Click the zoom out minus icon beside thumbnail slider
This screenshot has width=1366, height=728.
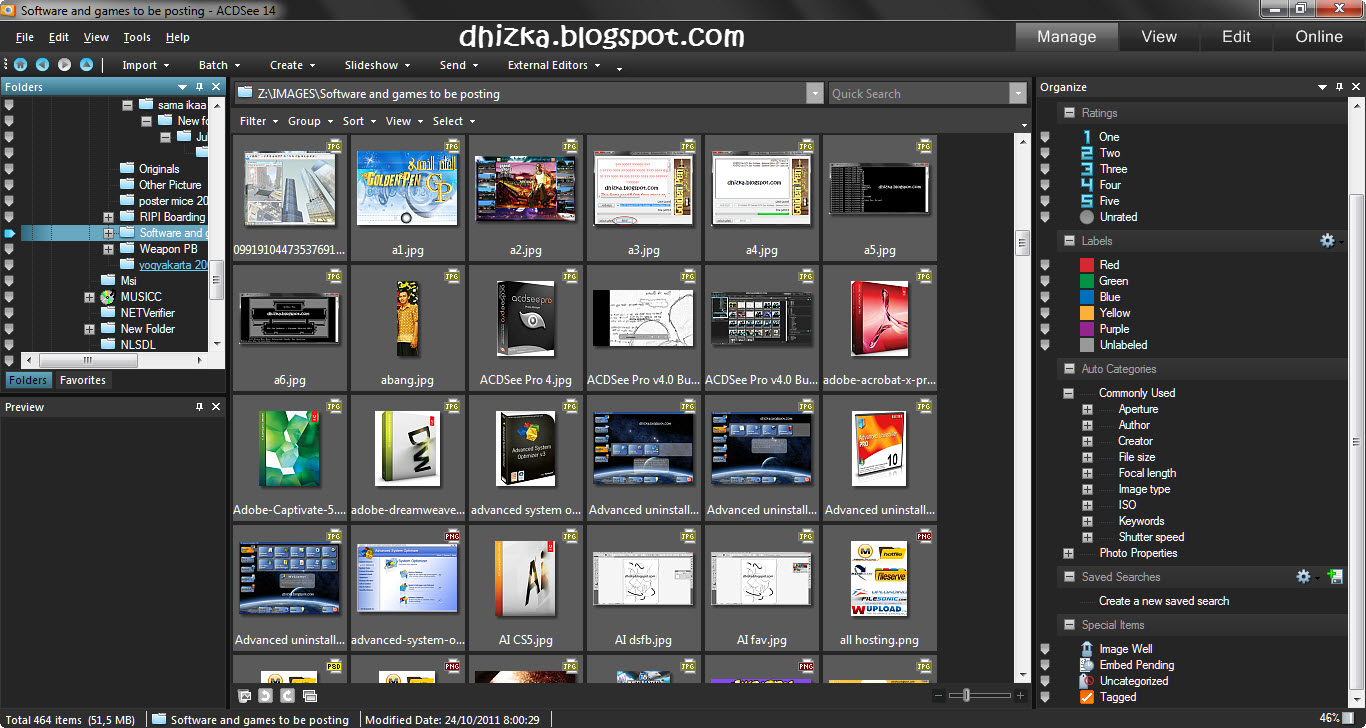938,695
